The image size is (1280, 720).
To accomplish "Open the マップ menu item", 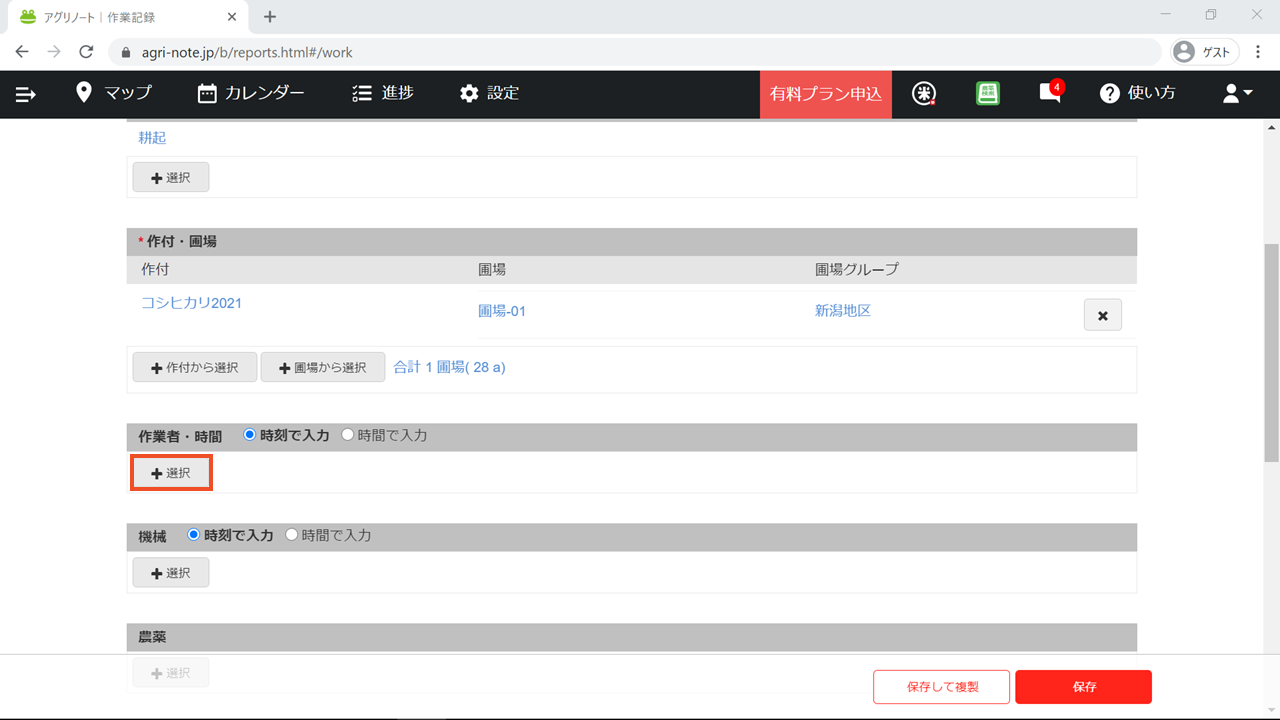I will [114, 93].
